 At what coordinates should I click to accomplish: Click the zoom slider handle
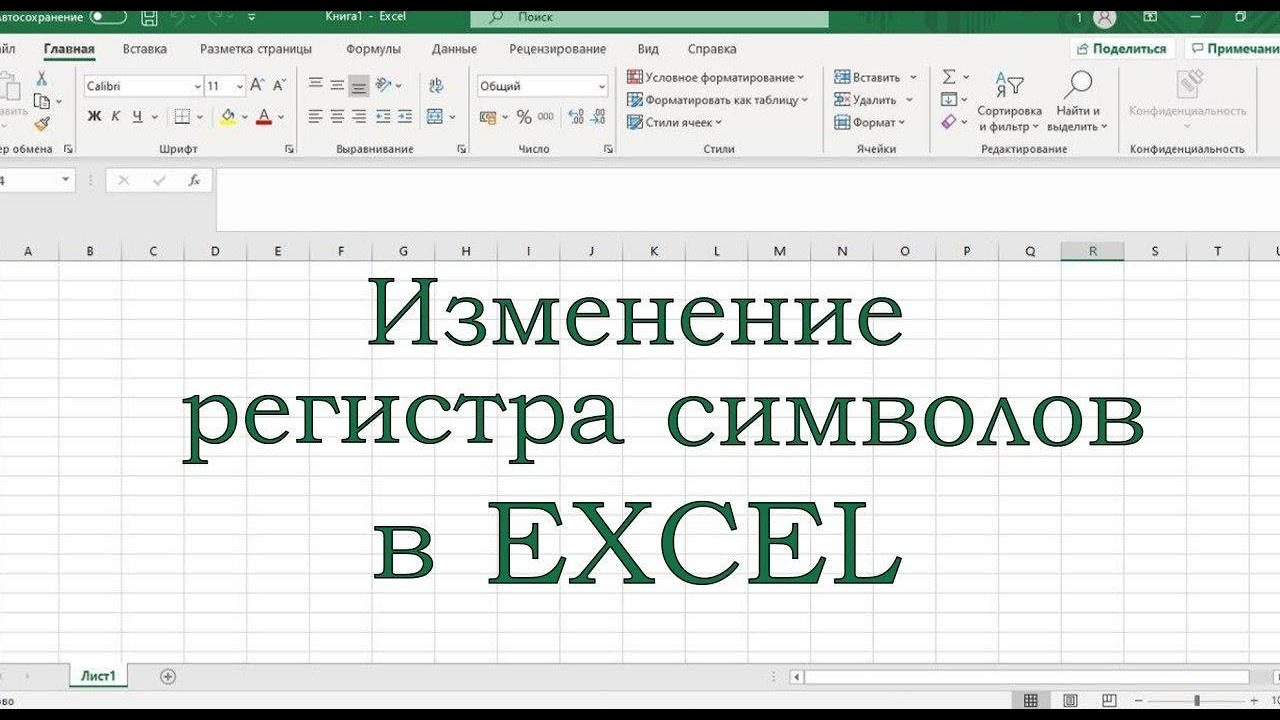click(1197, 700)
